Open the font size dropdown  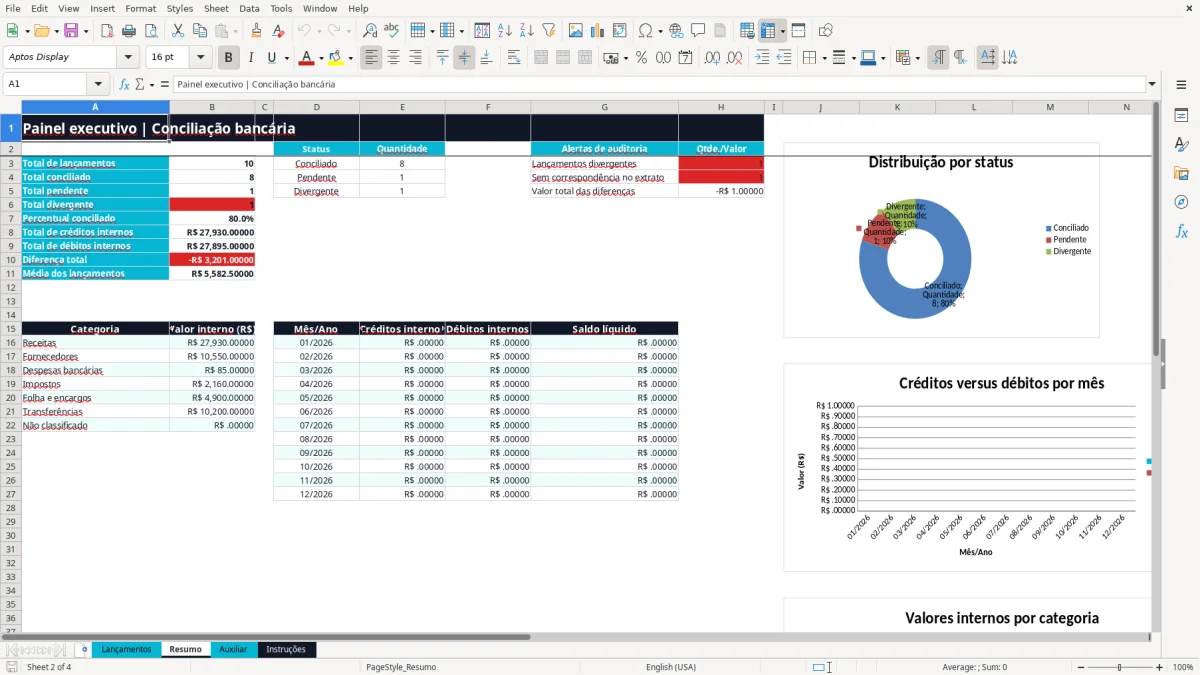pos(201,57)
